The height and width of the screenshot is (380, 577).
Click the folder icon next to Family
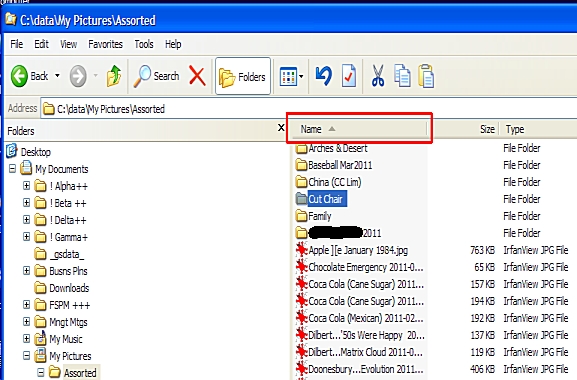pyautogui.click(x=301, y=216)
